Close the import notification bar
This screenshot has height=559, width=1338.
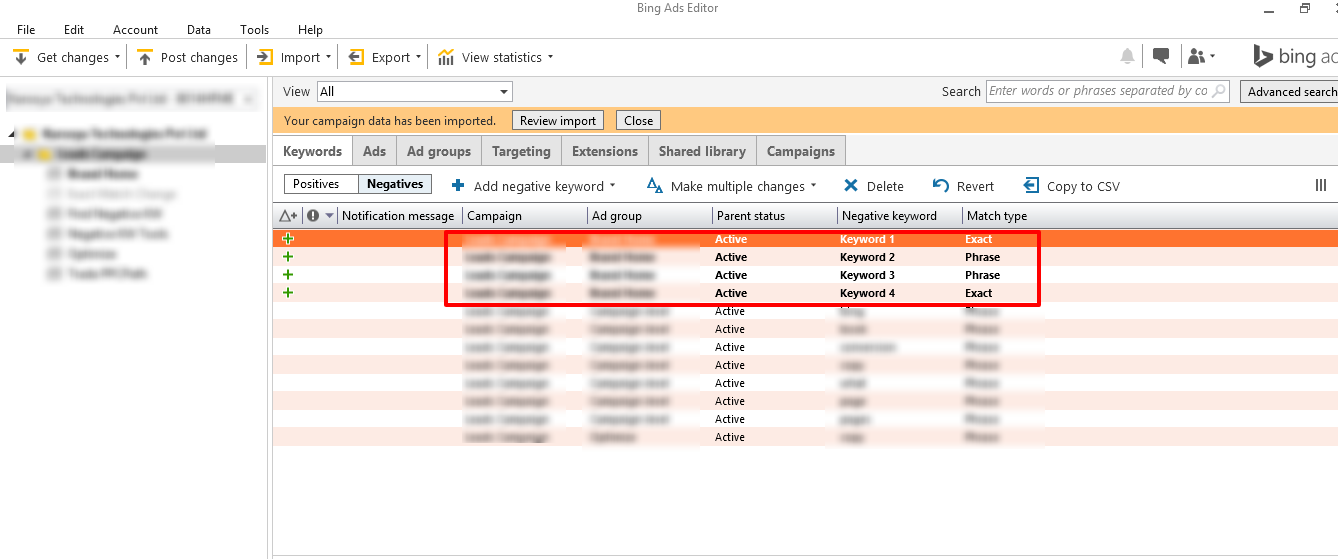tap(639, 120)
